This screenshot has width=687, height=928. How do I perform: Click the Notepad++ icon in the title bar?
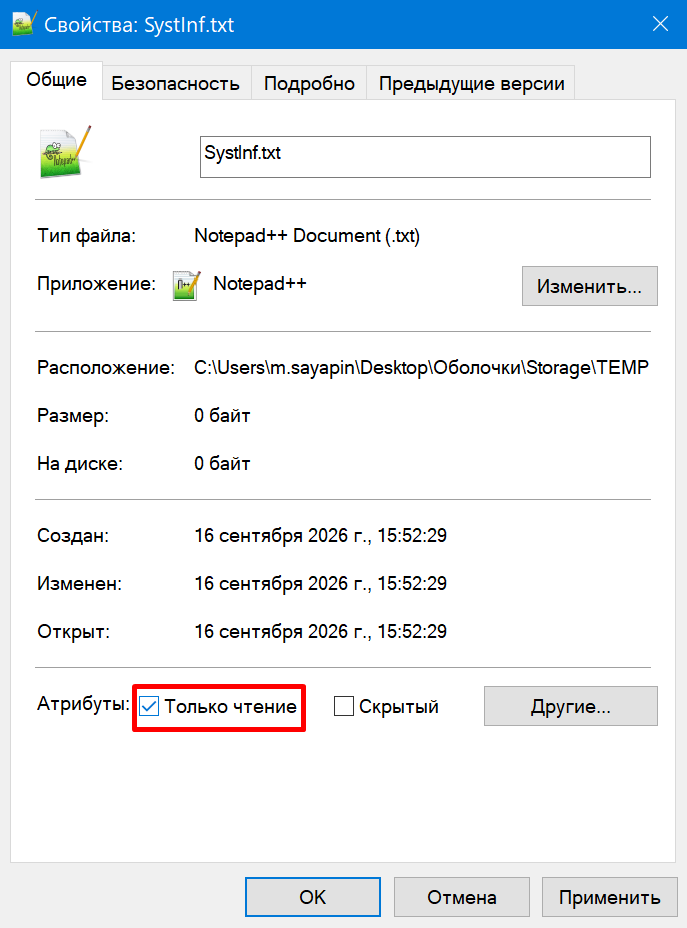24,24
